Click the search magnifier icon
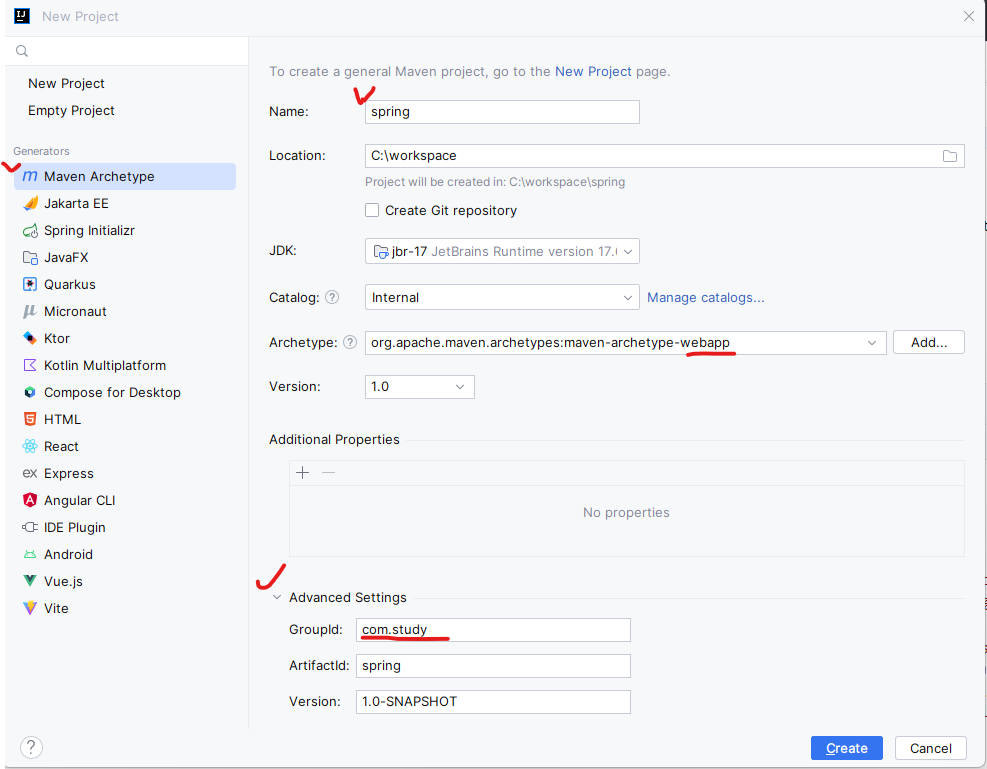The width and height of the screenshot is (987, 769). click(22, 51)
